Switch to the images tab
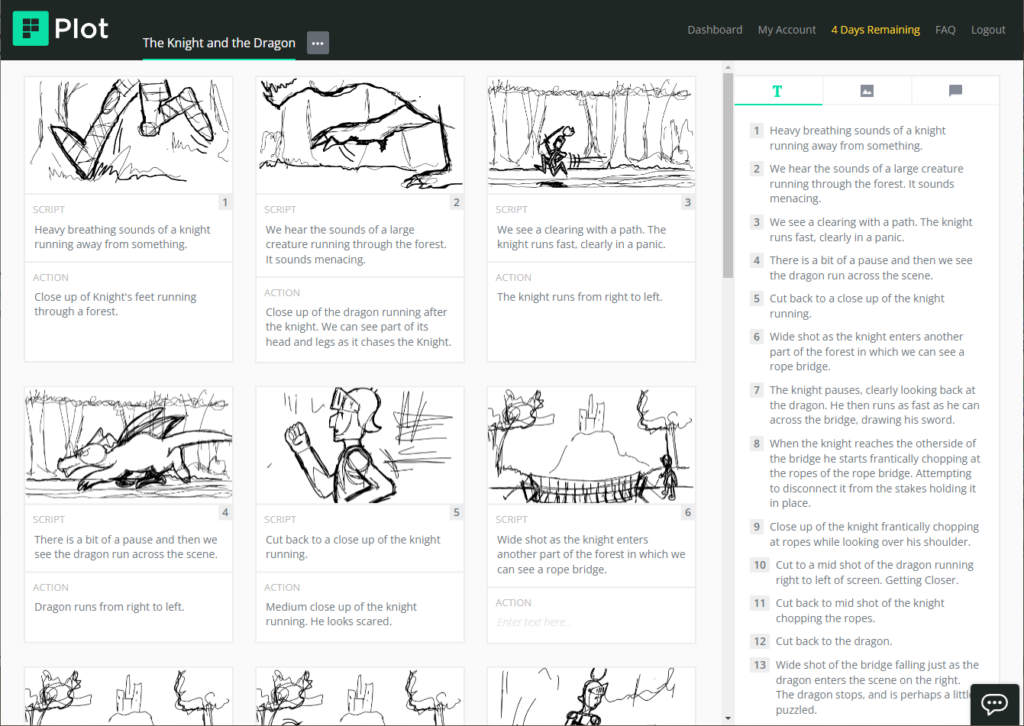The width and height of the screenshot is (1024, 726). pyautogui.click(x=867, y=91)
